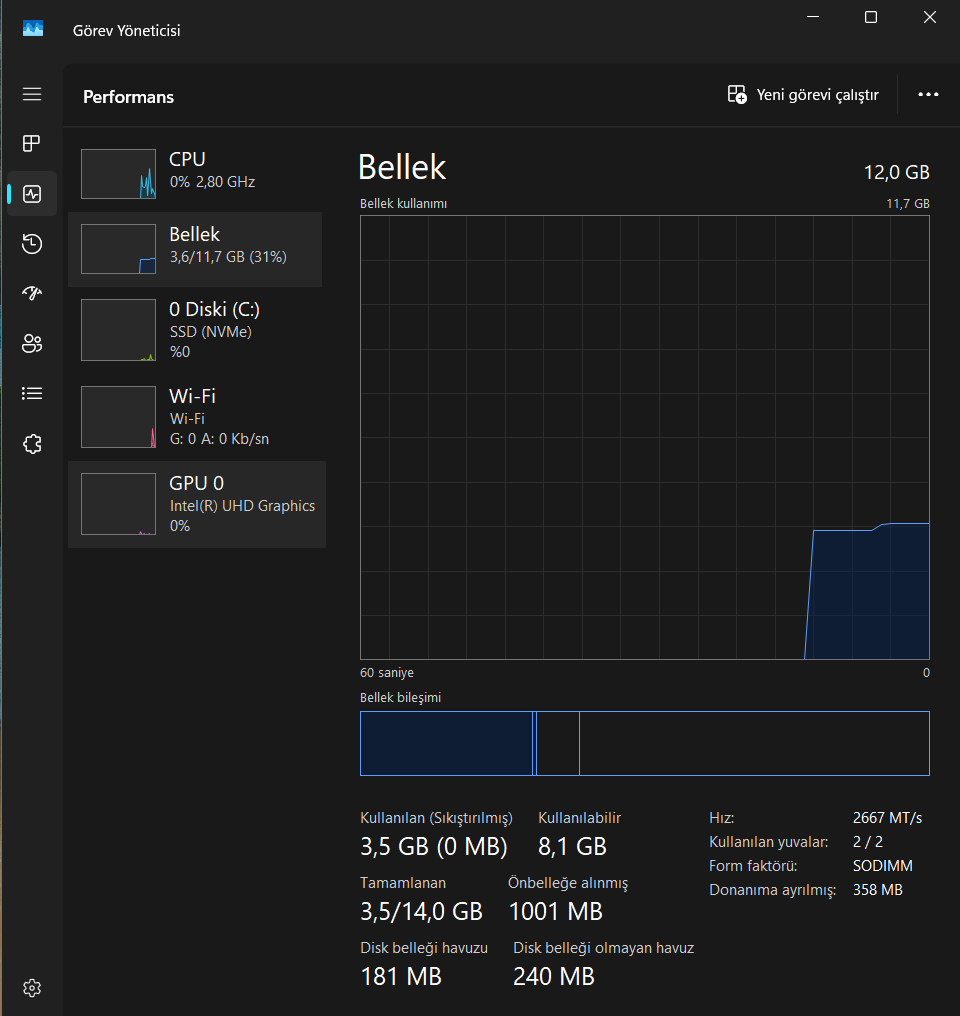Select the CPU performance item
960x1016 pixels.
[195, 174]
